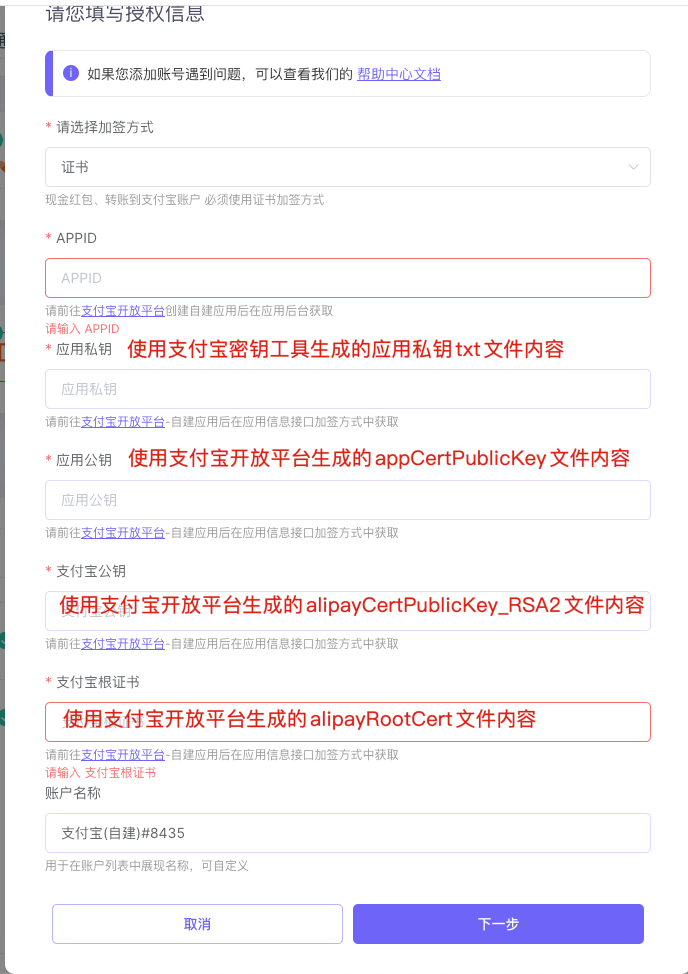The width and height of the screenshot is (688, 974).
Task: Click the blue info icon in the notice
Action: 71,73
